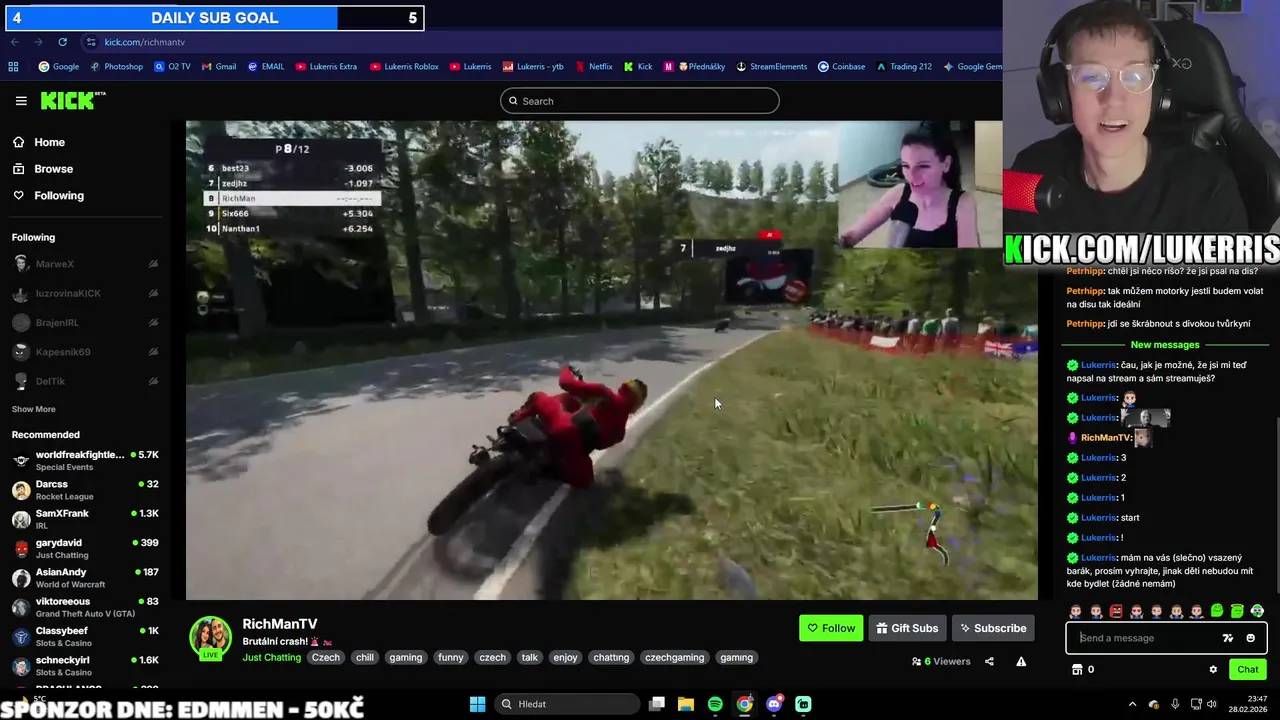Open Discord from taskbar
The image size is (1280, 720).
click(x=774, y=704)
